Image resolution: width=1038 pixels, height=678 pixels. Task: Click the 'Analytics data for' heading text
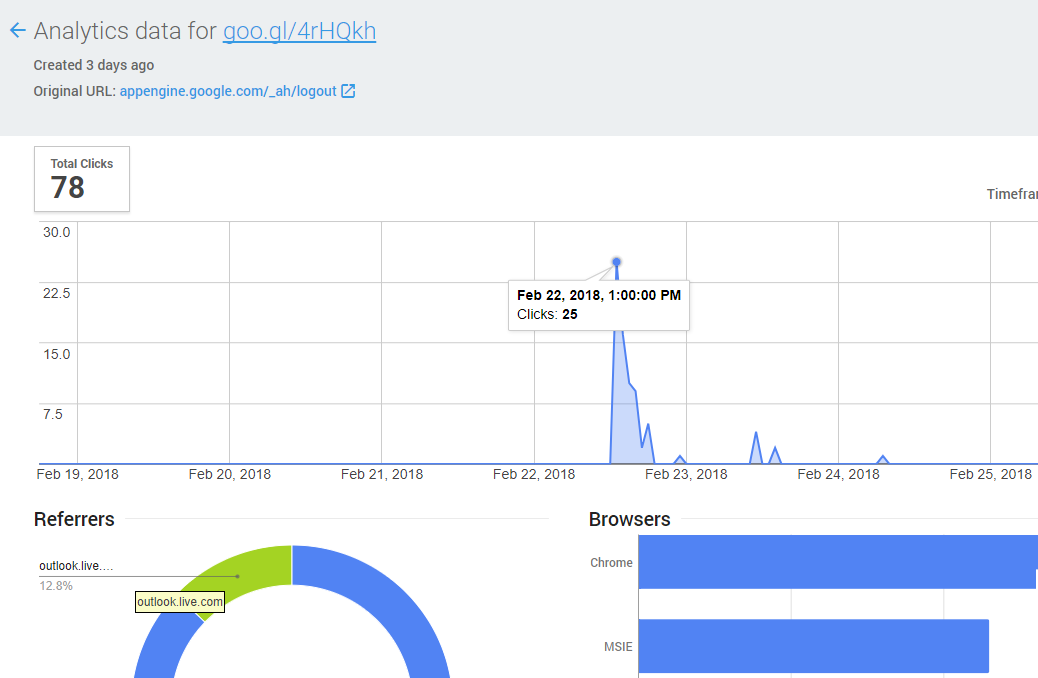pyautogui.click(x=125, y=31)
